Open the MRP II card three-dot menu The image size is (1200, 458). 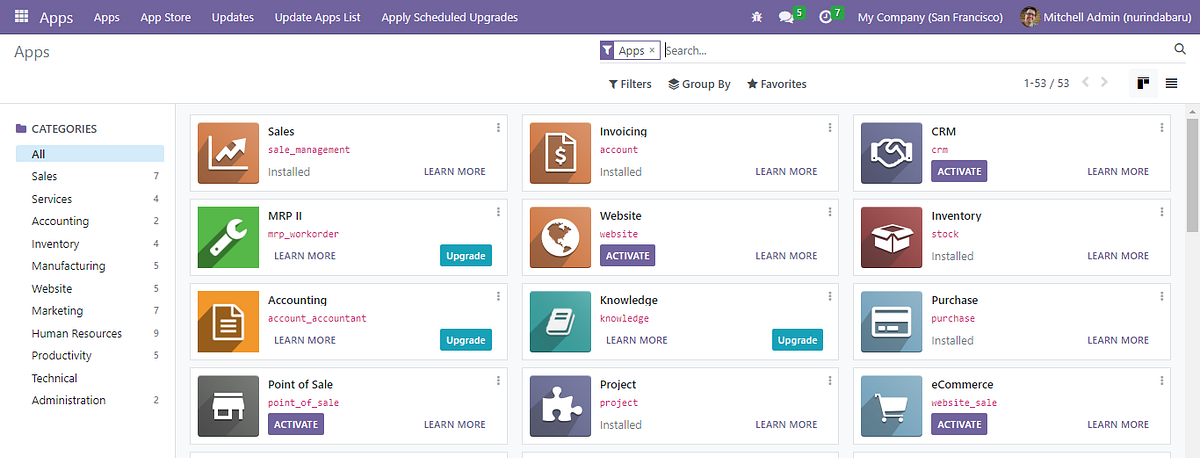(498, 212)
